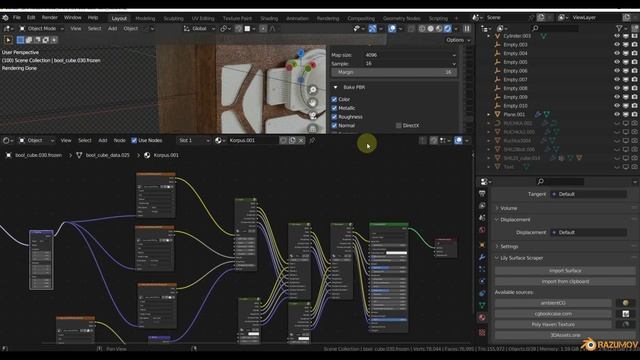
Task: Click the Blender logo icon
Action: [x=5, y=18]
